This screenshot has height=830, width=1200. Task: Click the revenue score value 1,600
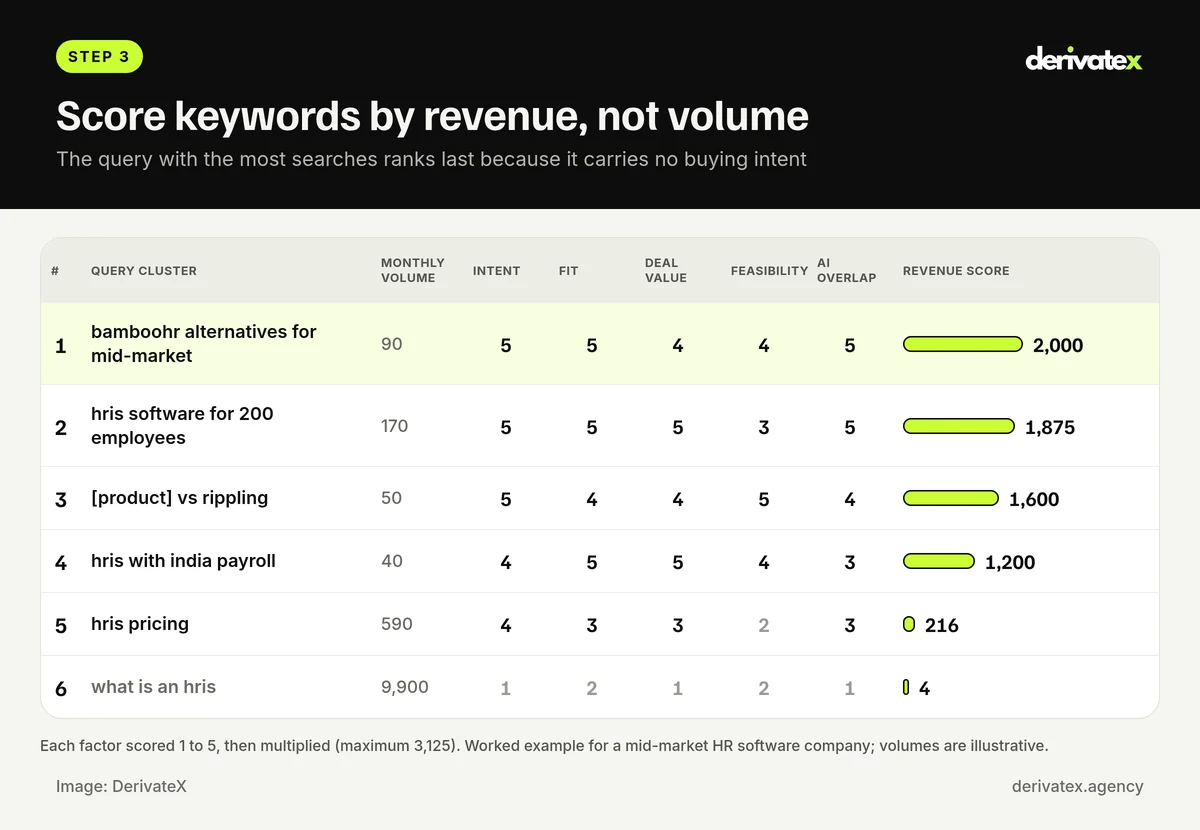[1034, 499]
